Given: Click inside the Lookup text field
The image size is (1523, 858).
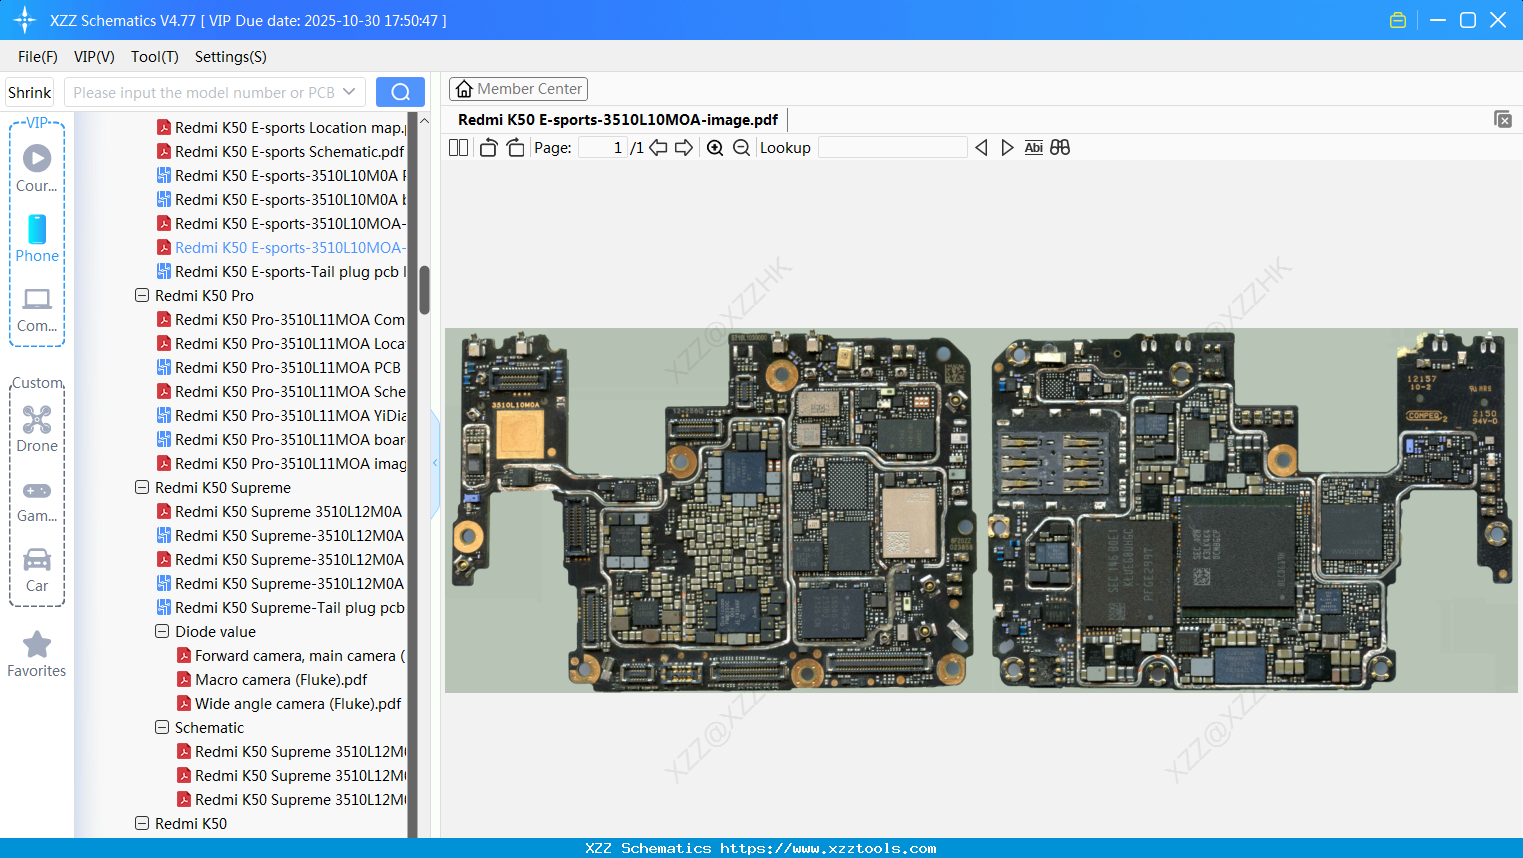Looking at the screenshot, I should (x=892, y=147).
